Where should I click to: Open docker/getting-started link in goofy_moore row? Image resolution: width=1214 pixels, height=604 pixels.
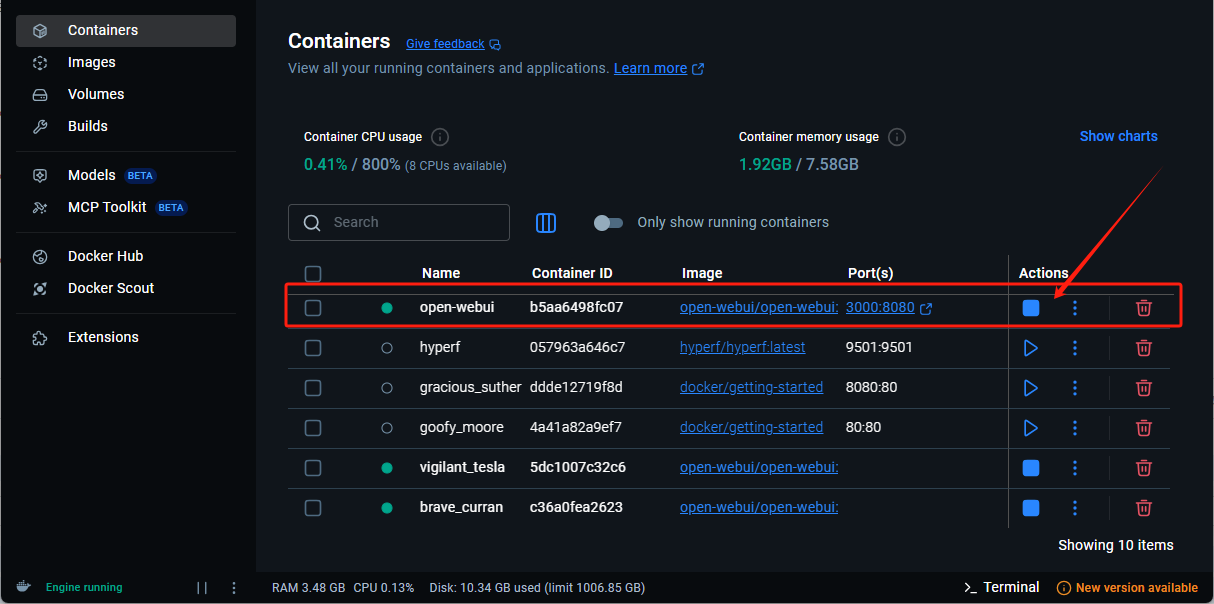coord(751,428)
